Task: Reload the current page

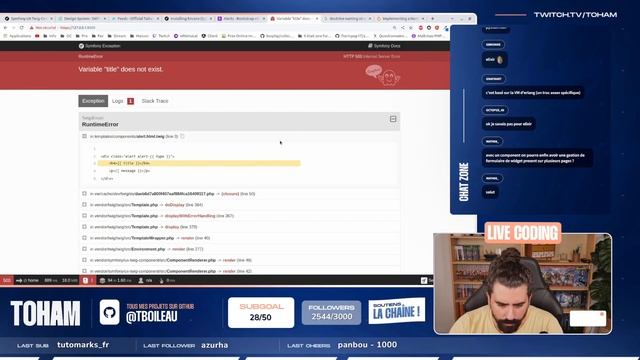Action: tap(21, 28)
